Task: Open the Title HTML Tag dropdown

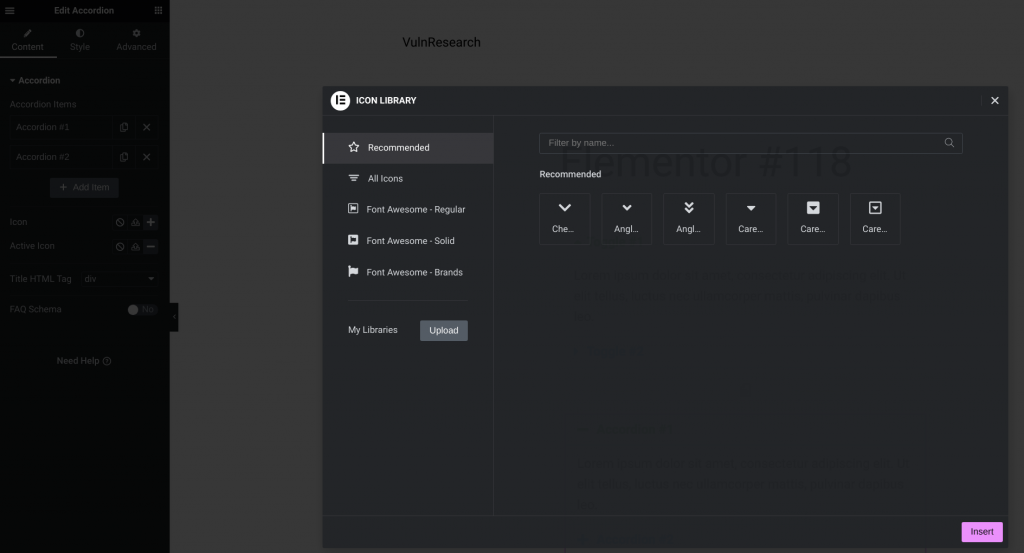Action: [x=119, y=279]
